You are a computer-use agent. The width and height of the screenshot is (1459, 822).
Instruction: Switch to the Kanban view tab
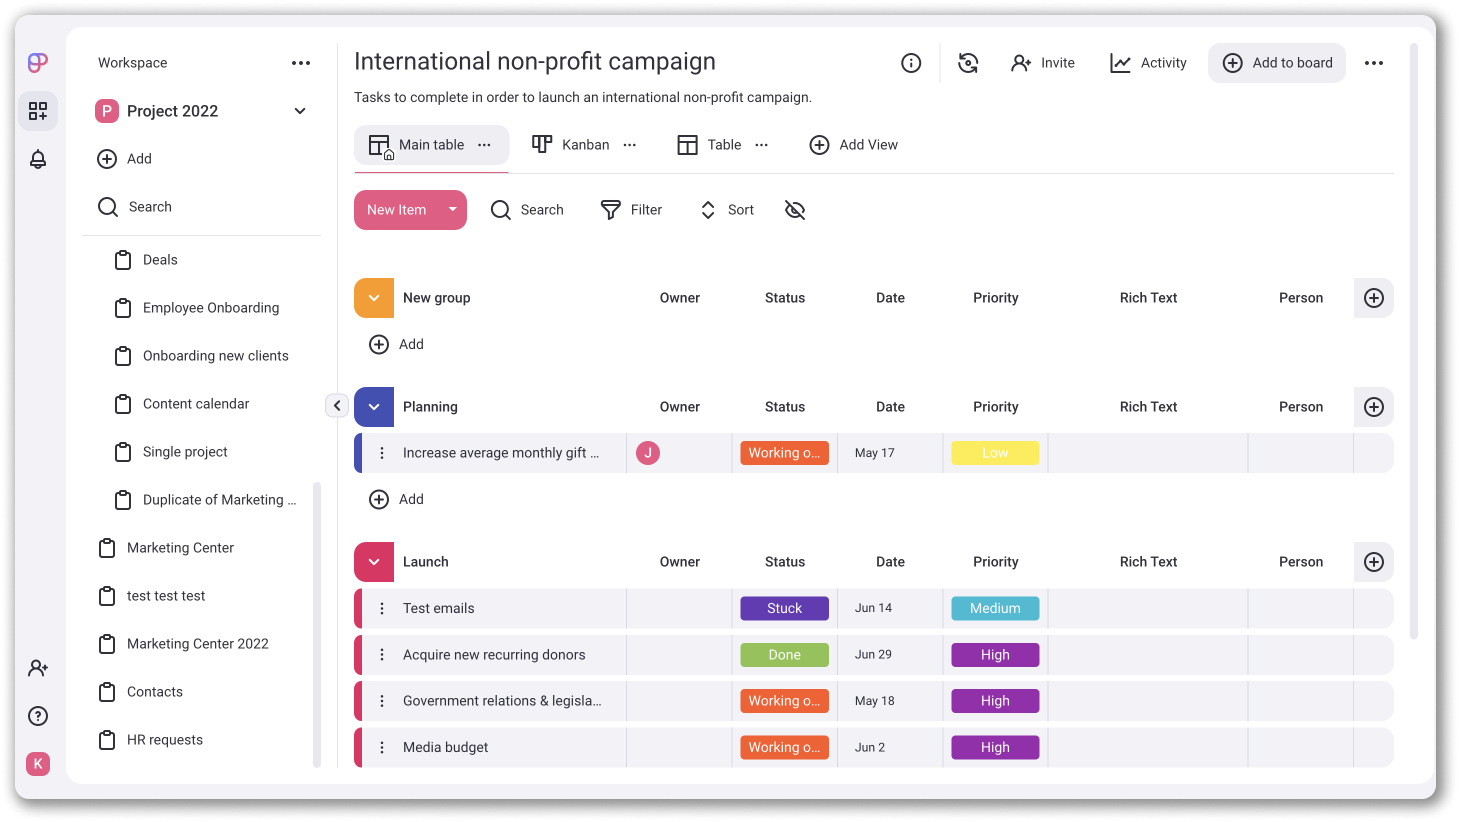[570, 144]
